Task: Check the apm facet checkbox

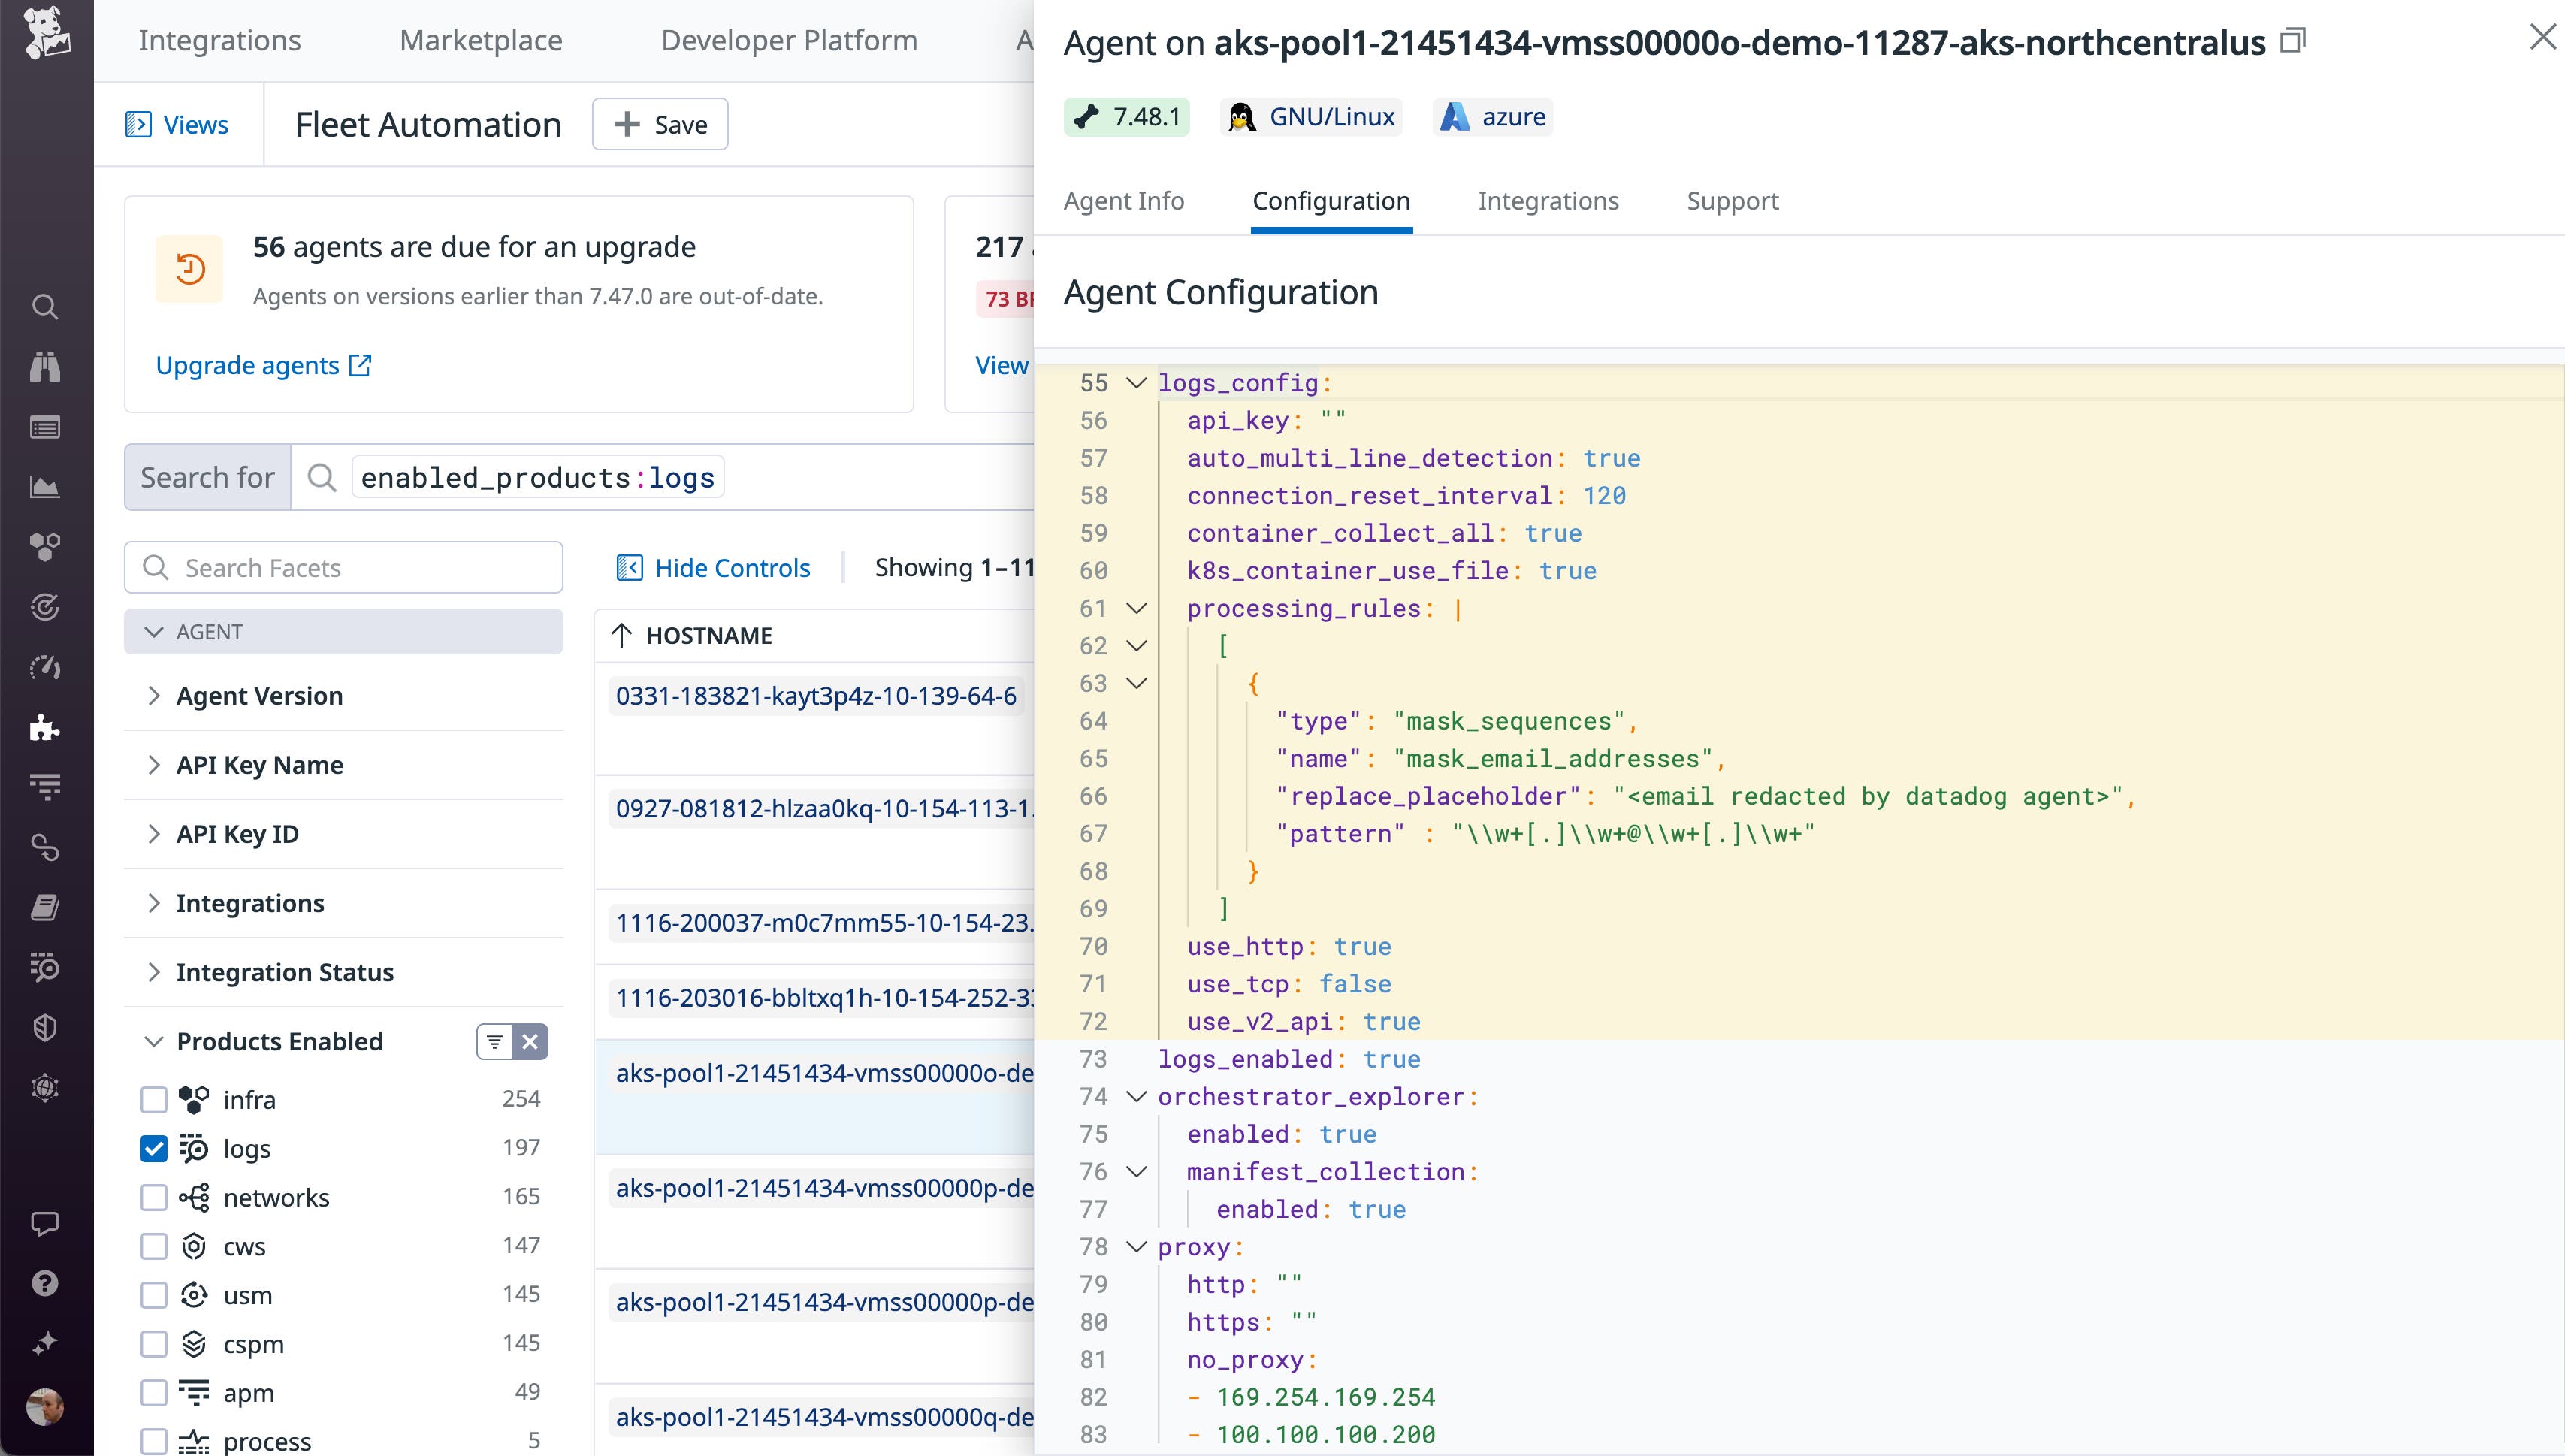Action: point(153,1392)
